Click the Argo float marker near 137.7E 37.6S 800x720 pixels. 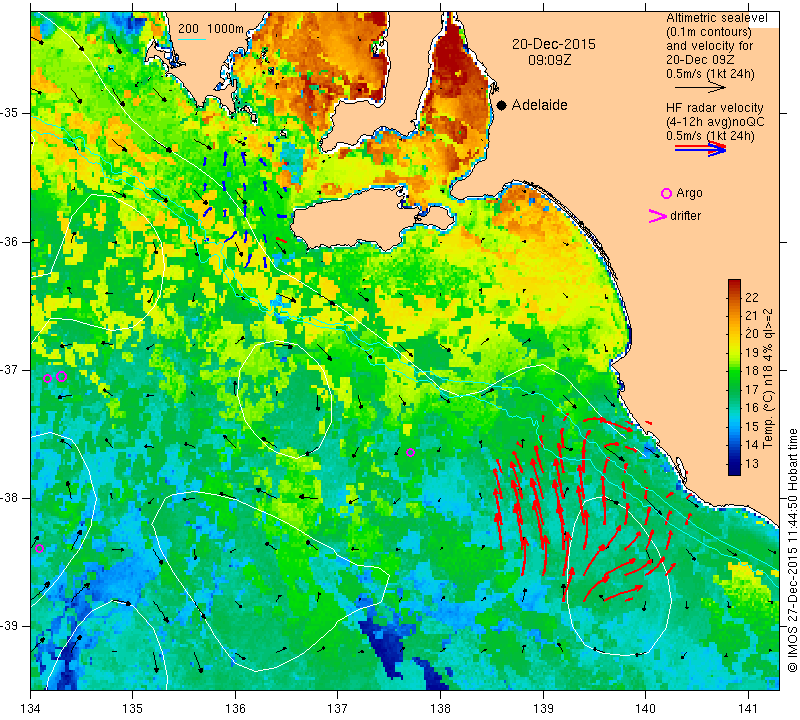410,452
